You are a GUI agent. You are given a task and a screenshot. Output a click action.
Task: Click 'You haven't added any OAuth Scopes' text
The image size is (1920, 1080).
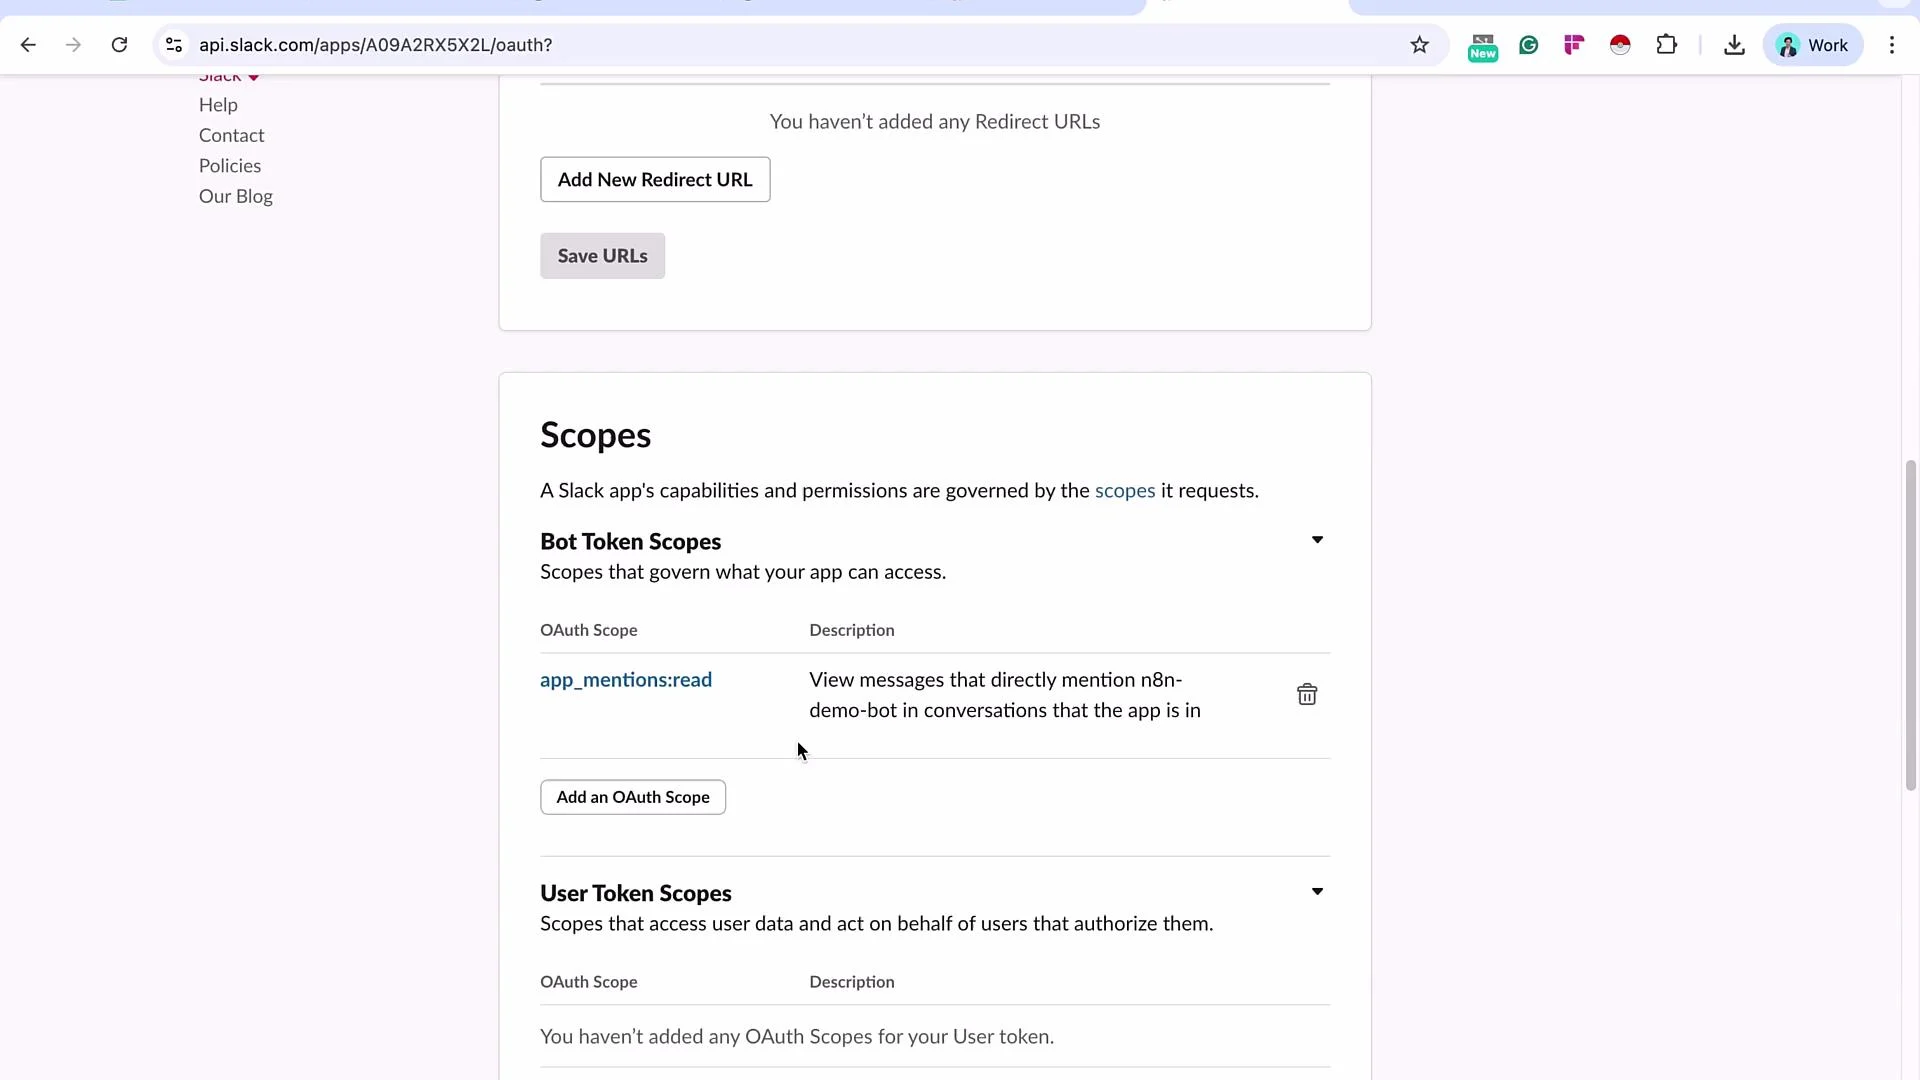tap(796, 1037)
